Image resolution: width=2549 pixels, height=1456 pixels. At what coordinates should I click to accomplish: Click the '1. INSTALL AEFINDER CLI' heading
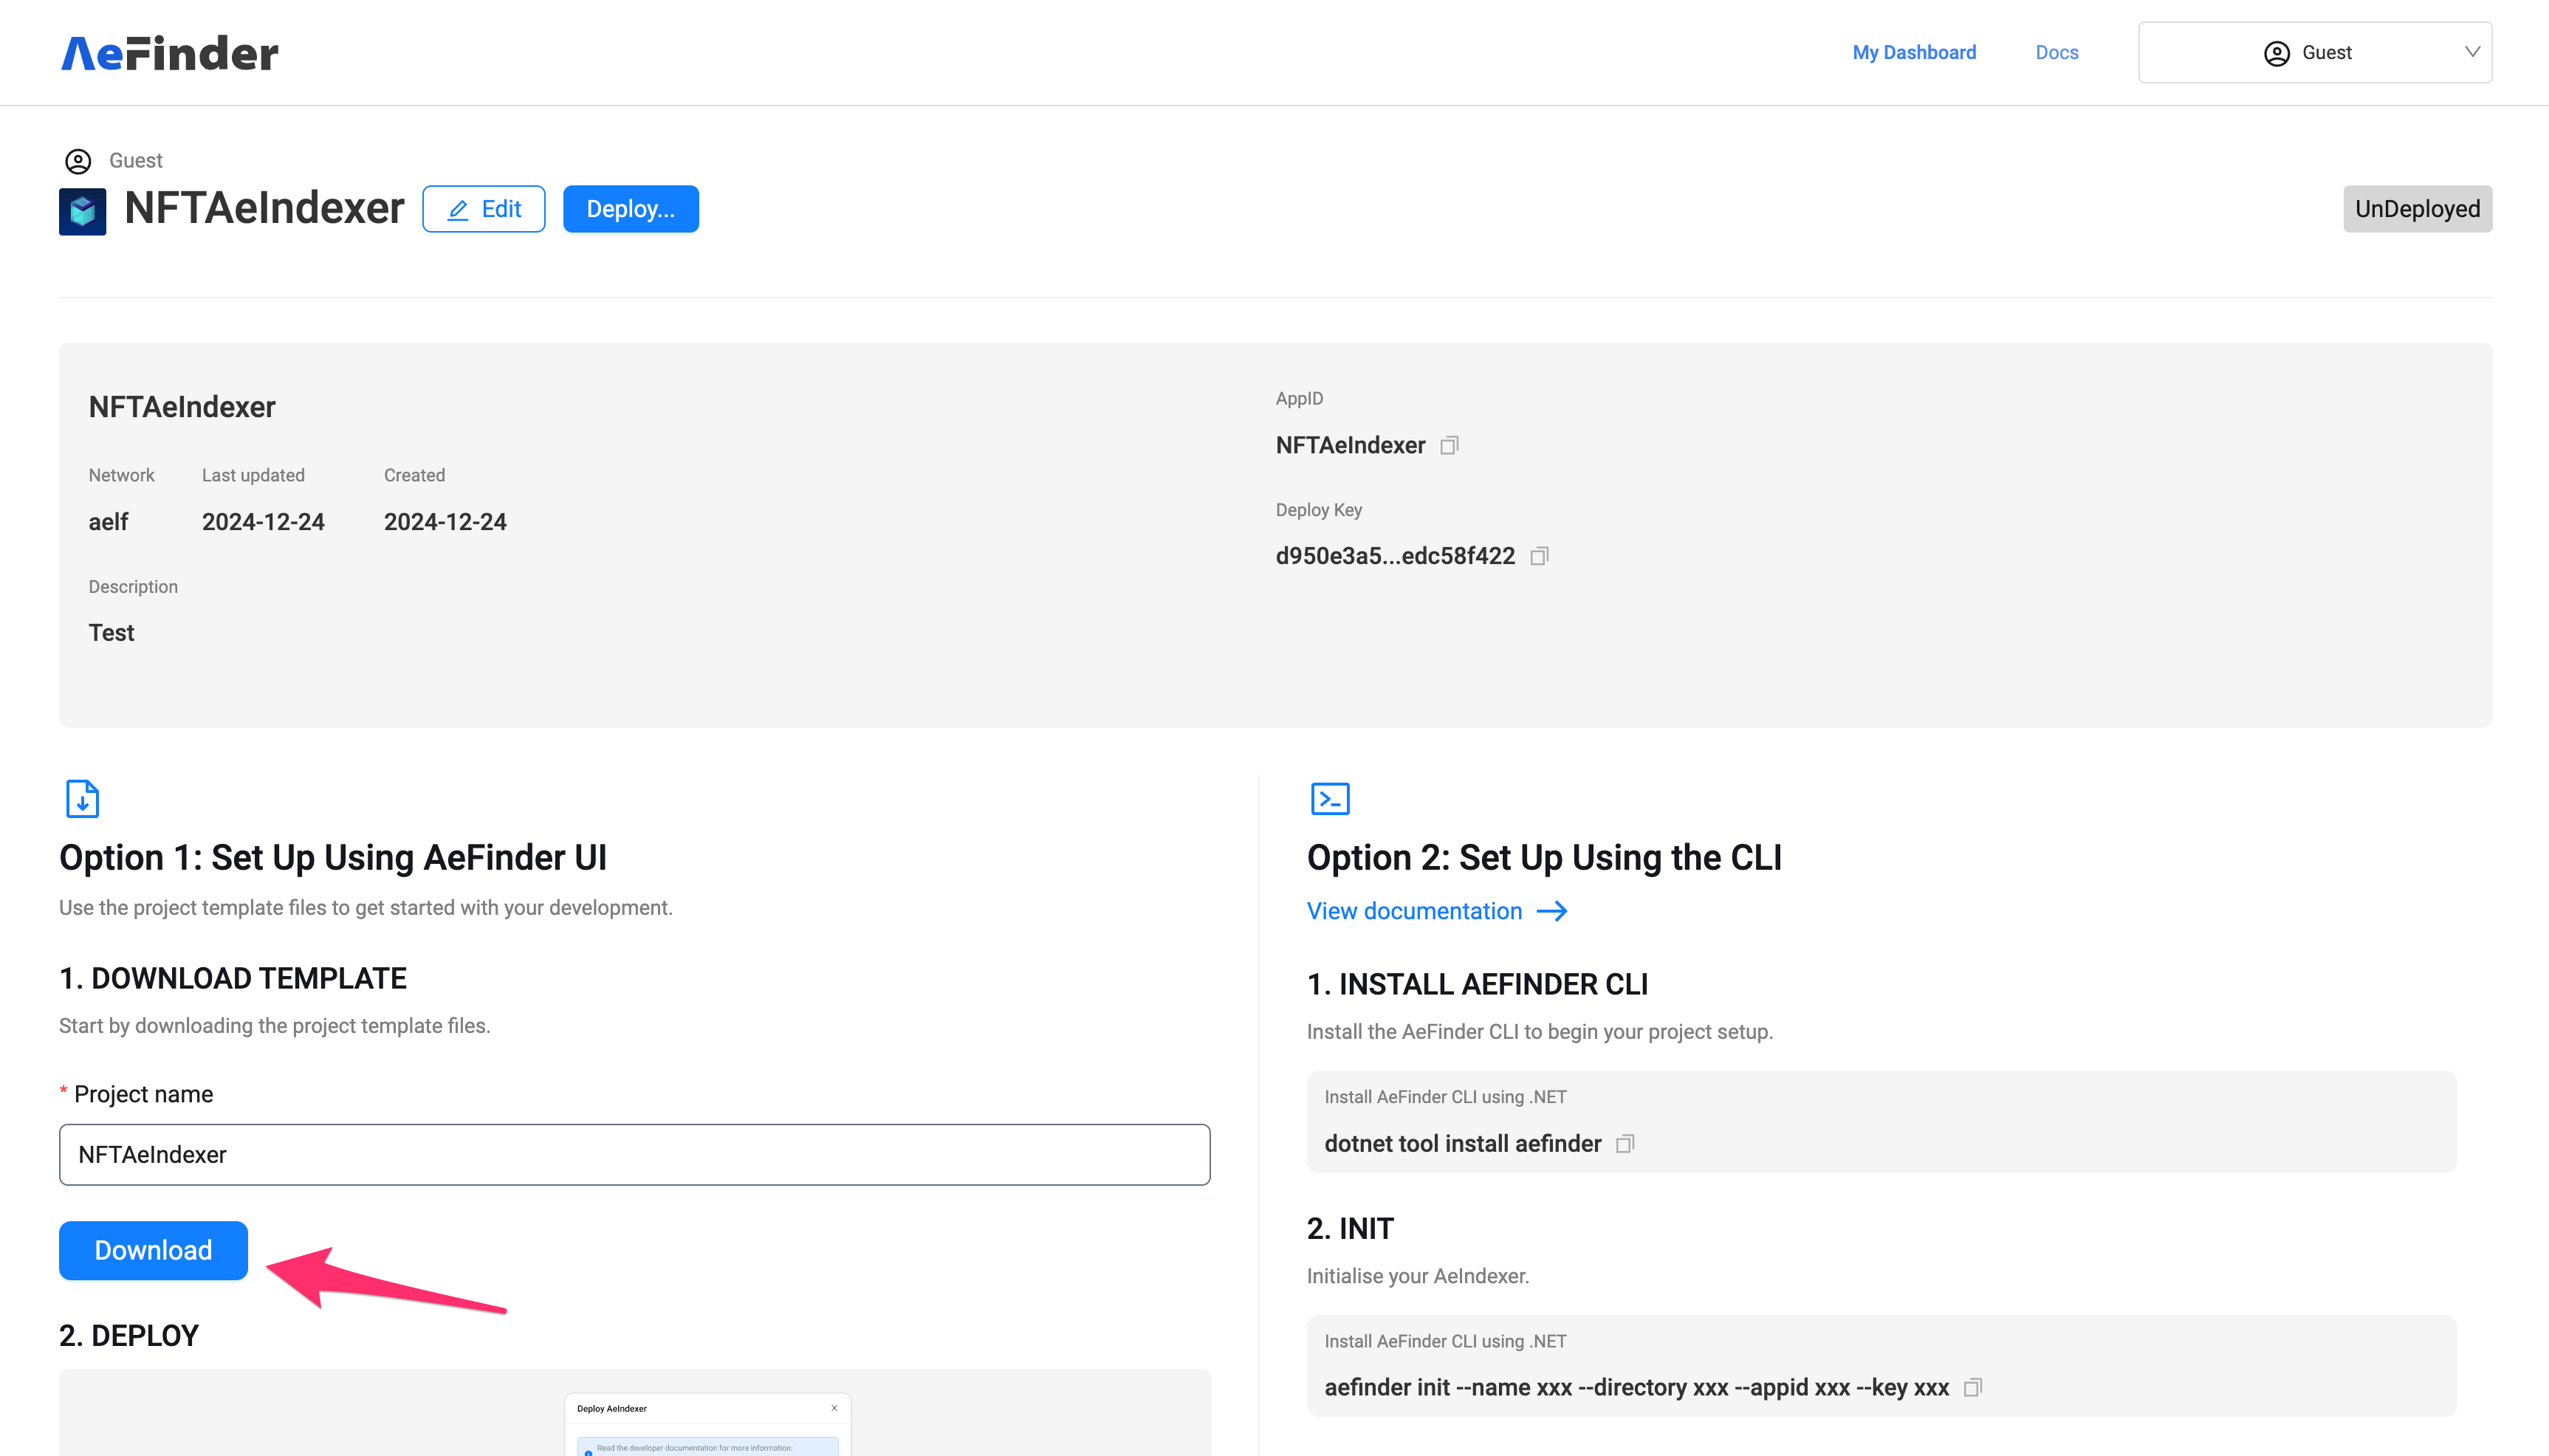[1477, 984]
